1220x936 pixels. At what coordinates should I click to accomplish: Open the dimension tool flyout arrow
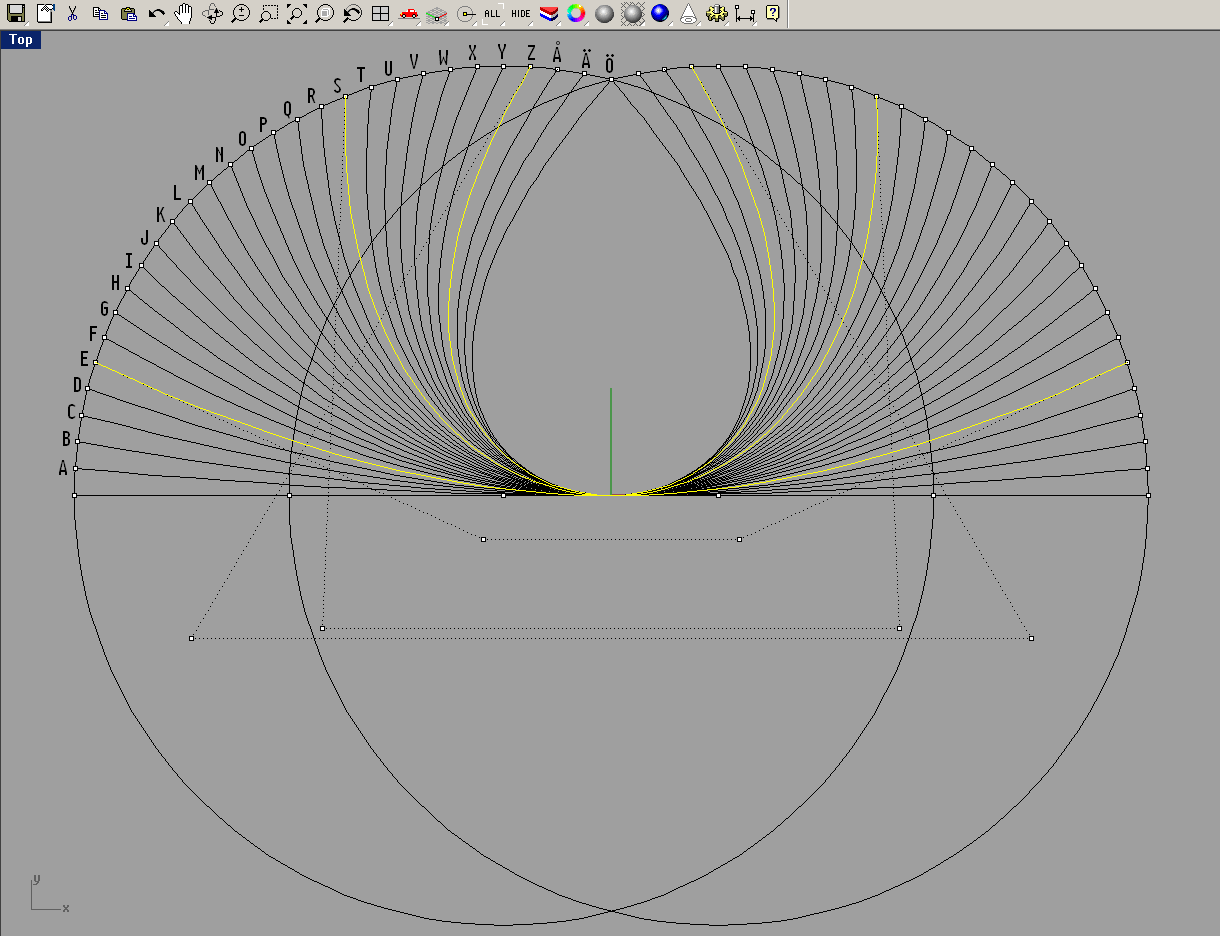[753, 22]
